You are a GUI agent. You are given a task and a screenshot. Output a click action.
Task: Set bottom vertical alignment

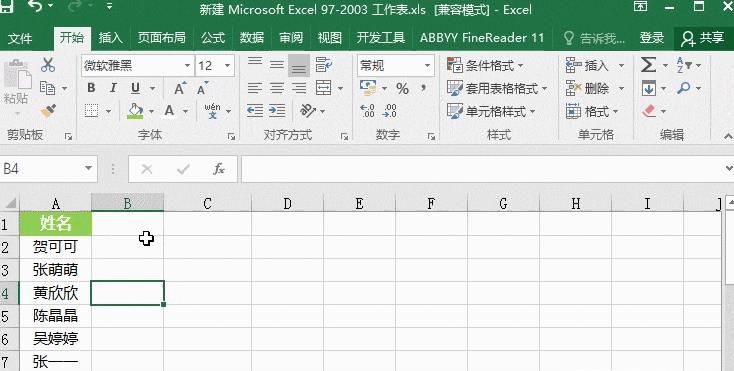tap(299, 66)
